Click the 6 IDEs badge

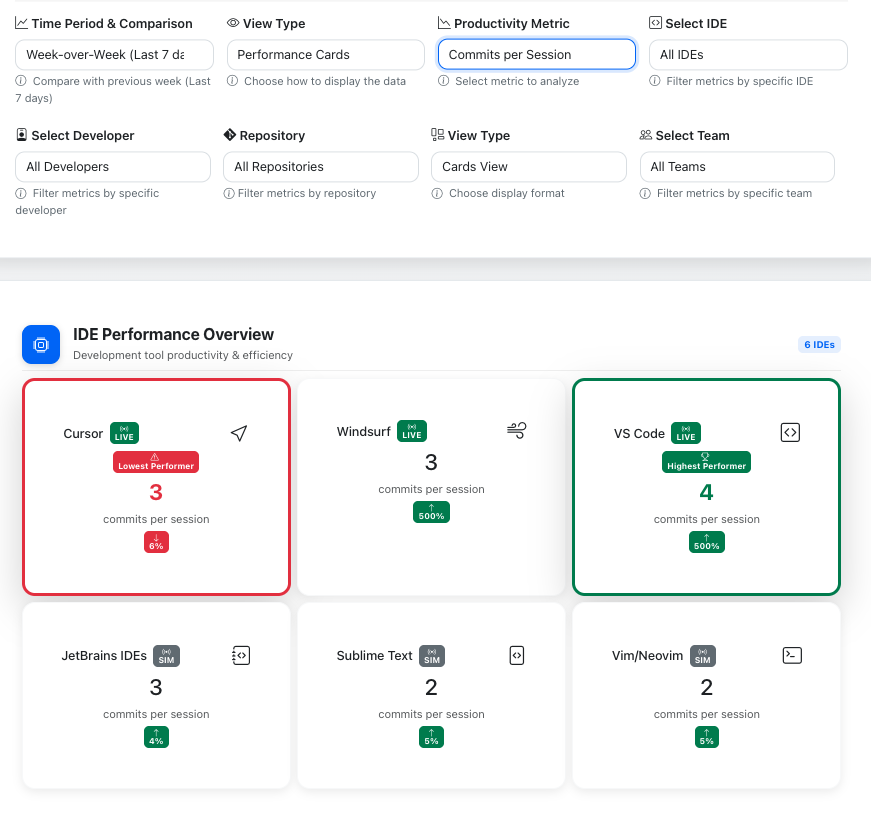point(819,344)
